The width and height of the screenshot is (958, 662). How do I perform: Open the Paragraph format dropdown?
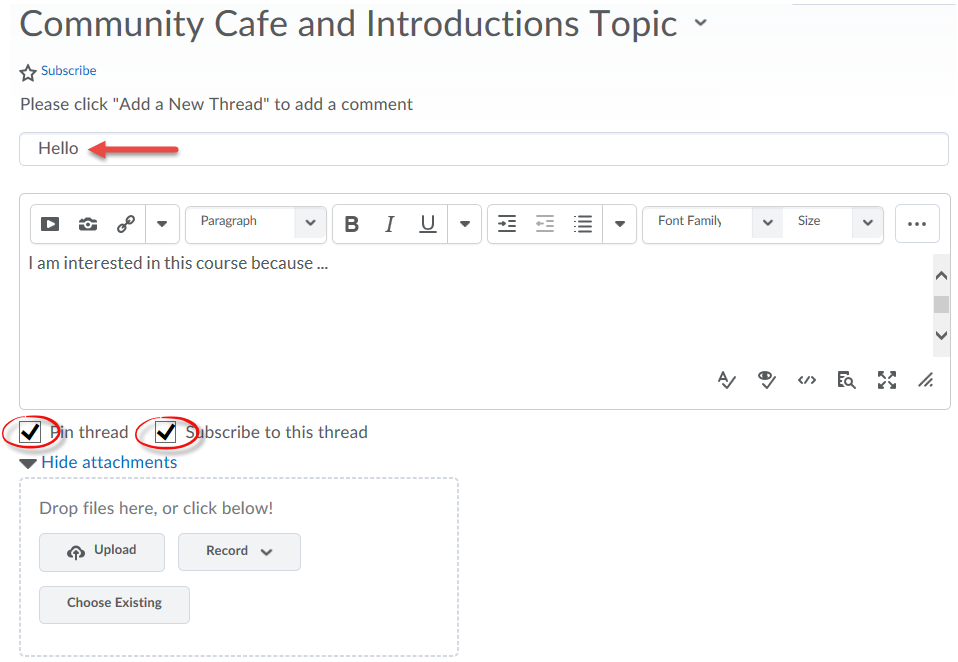[x=256, y=224]
